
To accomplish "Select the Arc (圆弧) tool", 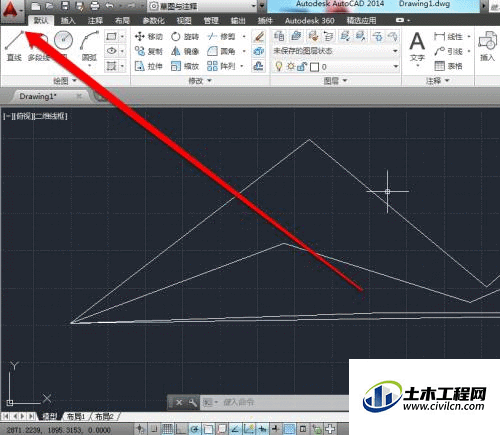I will click(89, 46).
